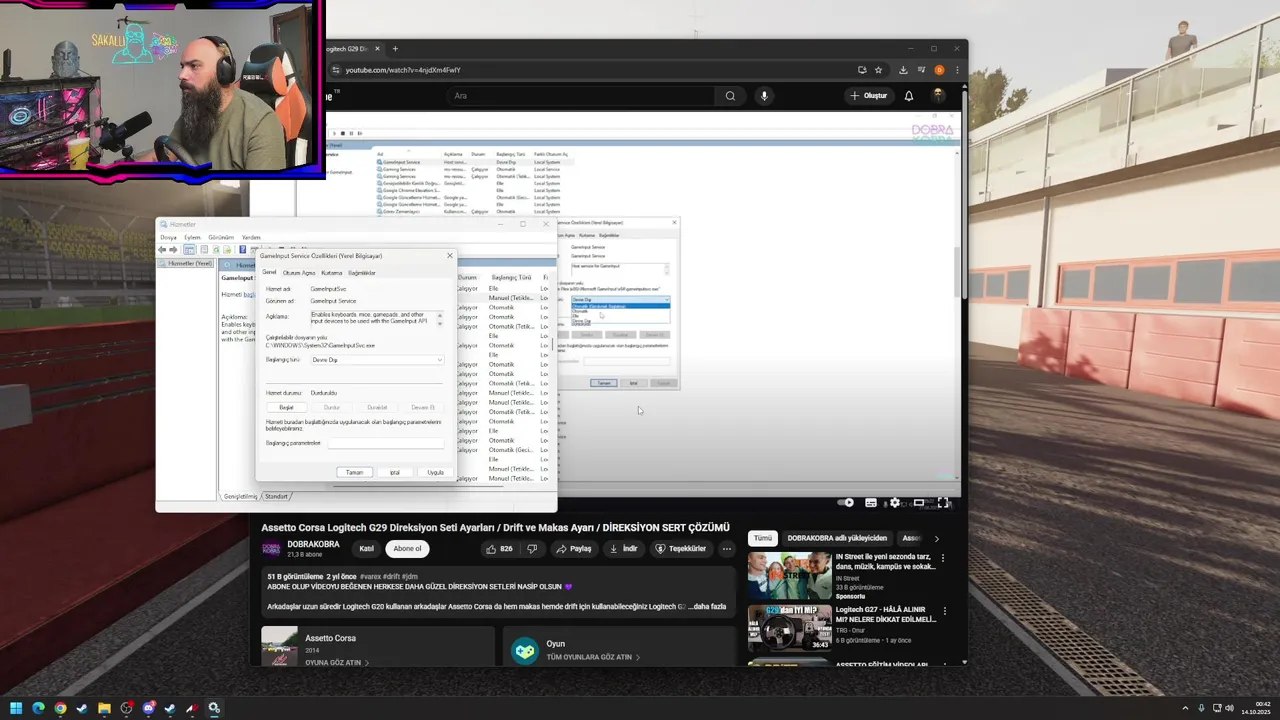Viewport: 1280px width, 720px height.
Task: Focus the YouTube Ara search box
Action: pyautogui.click(x=580, y=96)
